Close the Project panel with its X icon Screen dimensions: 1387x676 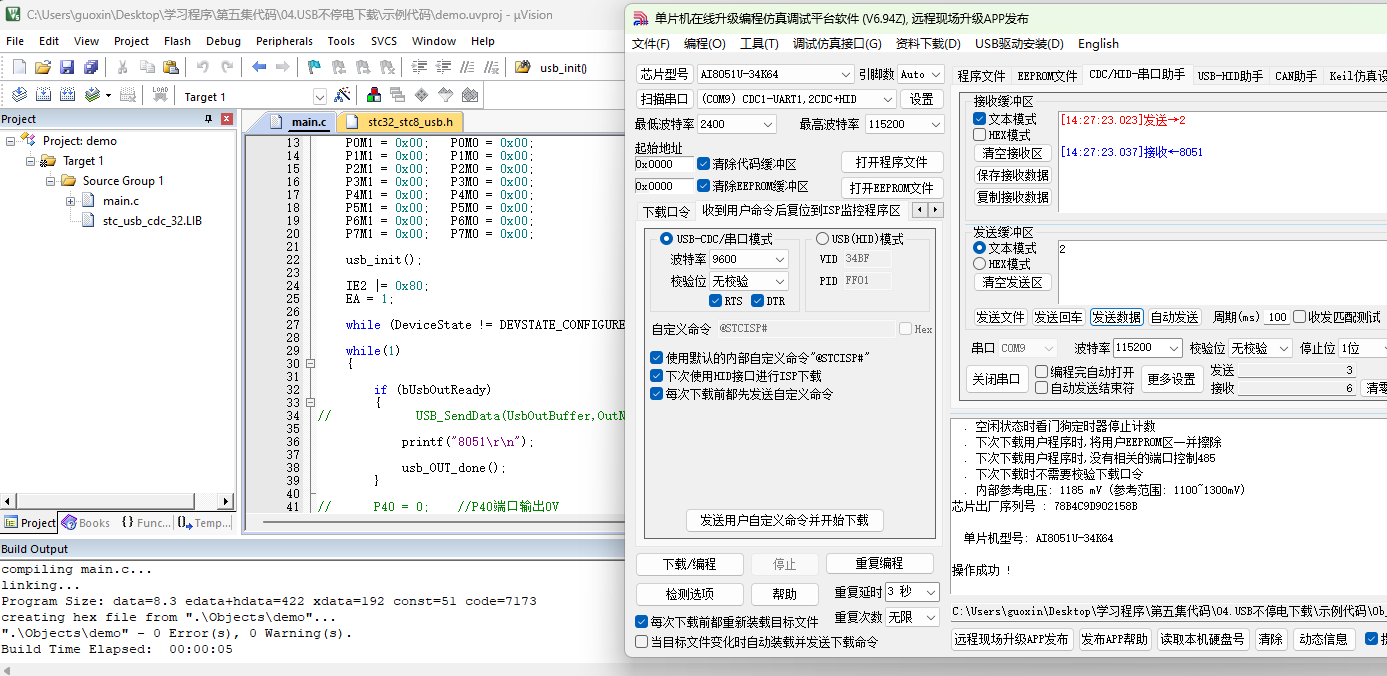tap(227, 119)
